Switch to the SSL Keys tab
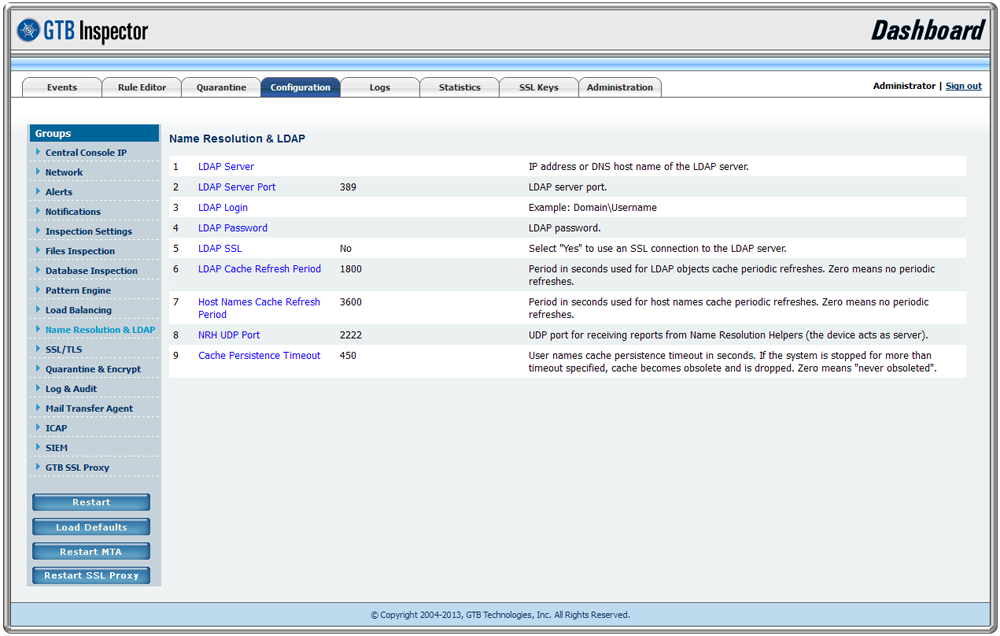This screenshot has width=1000, height=636. (x=538, y=87)
